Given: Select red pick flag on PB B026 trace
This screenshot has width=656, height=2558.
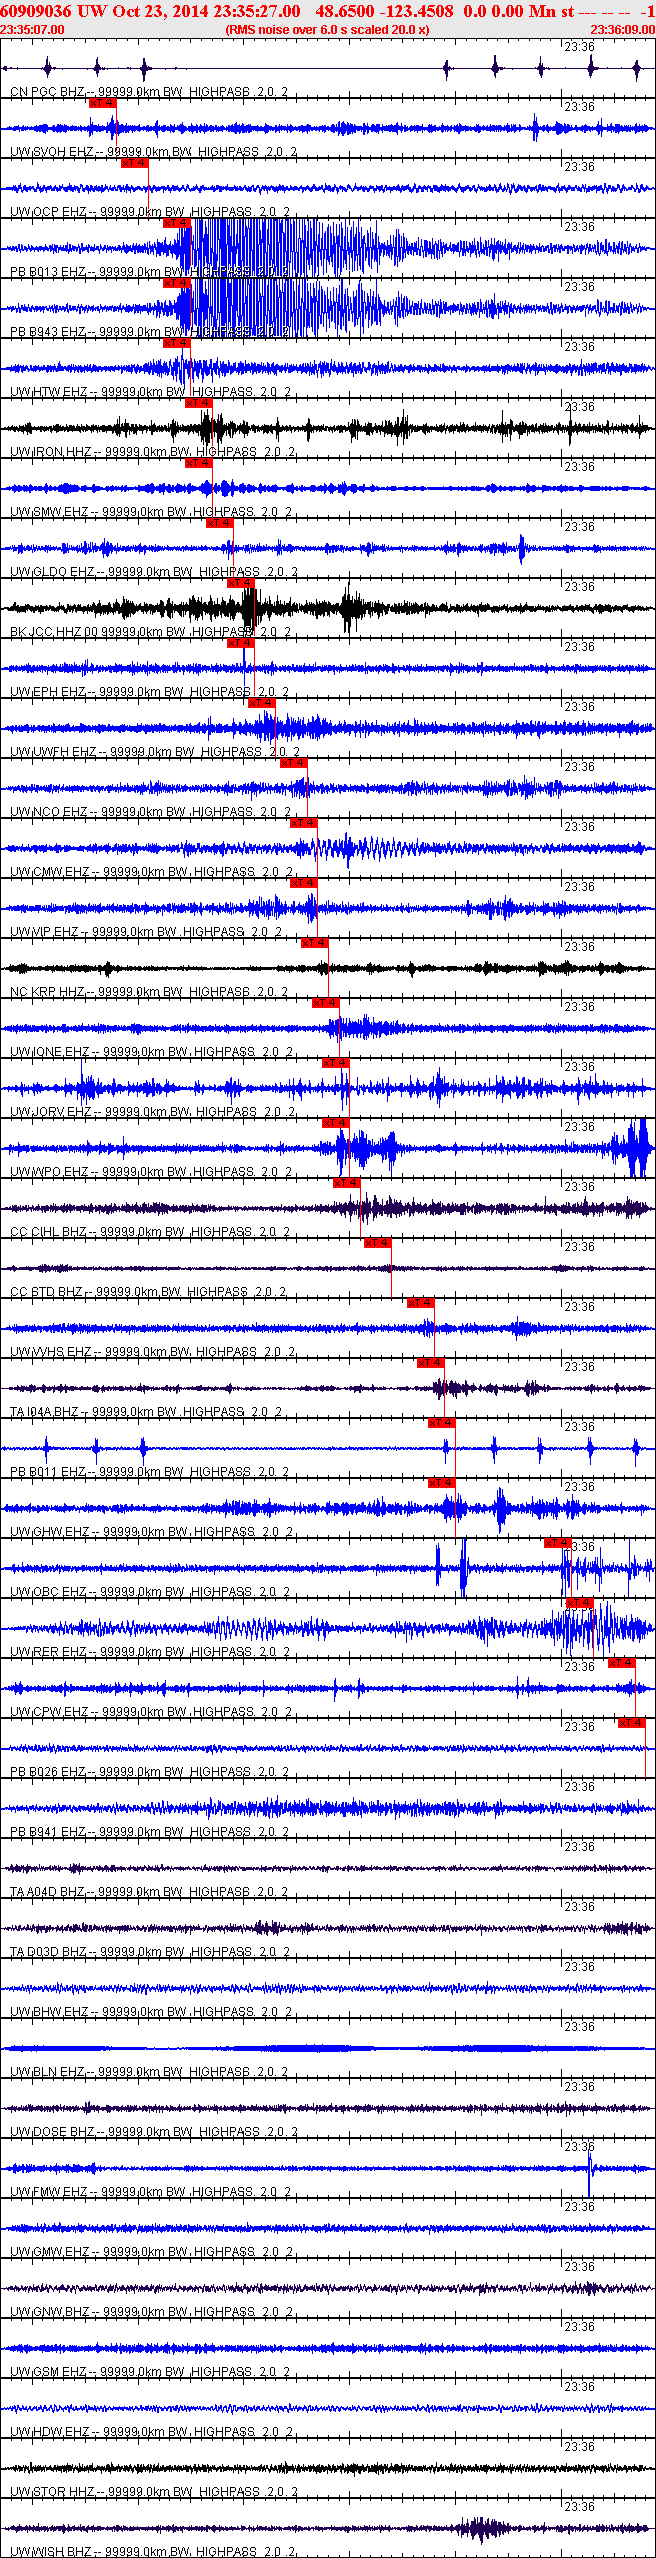Looking at the screenshot, I should pos(632,1723).
